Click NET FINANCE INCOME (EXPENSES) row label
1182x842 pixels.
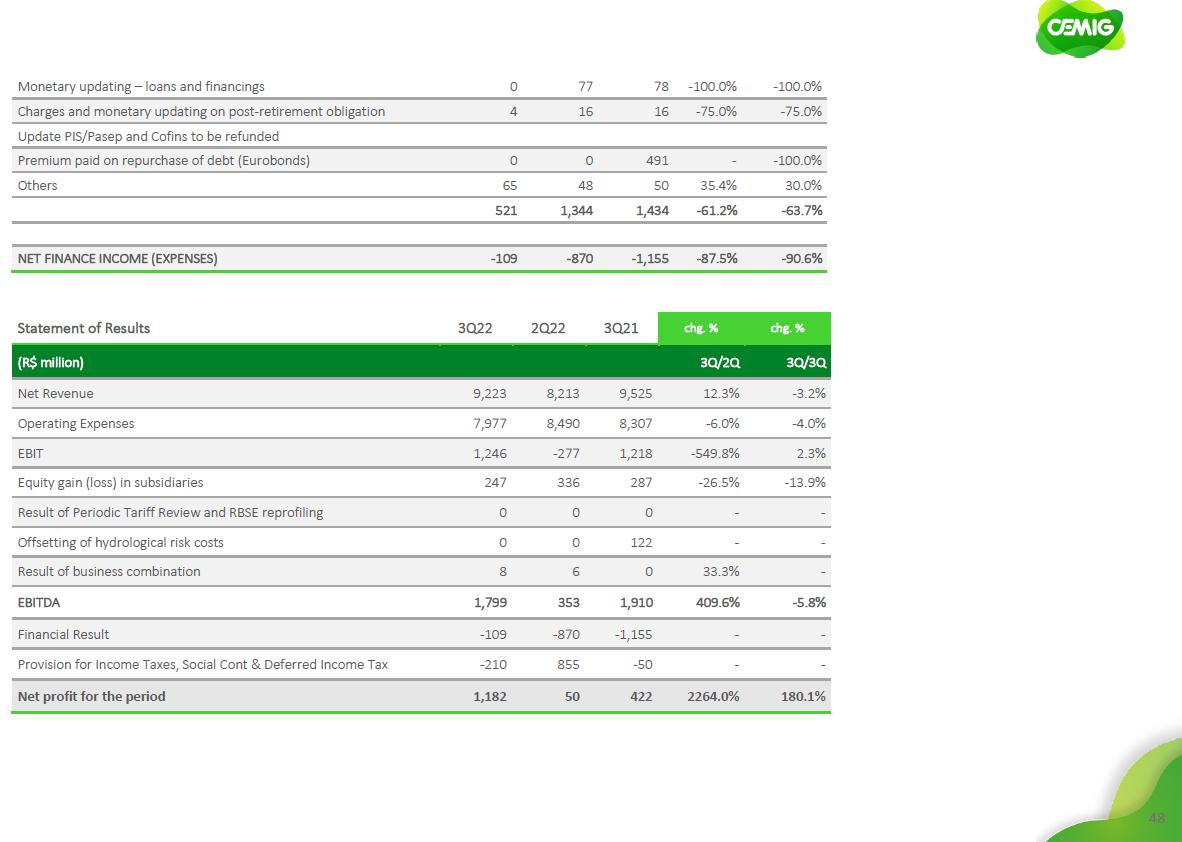tap(118, 258)
